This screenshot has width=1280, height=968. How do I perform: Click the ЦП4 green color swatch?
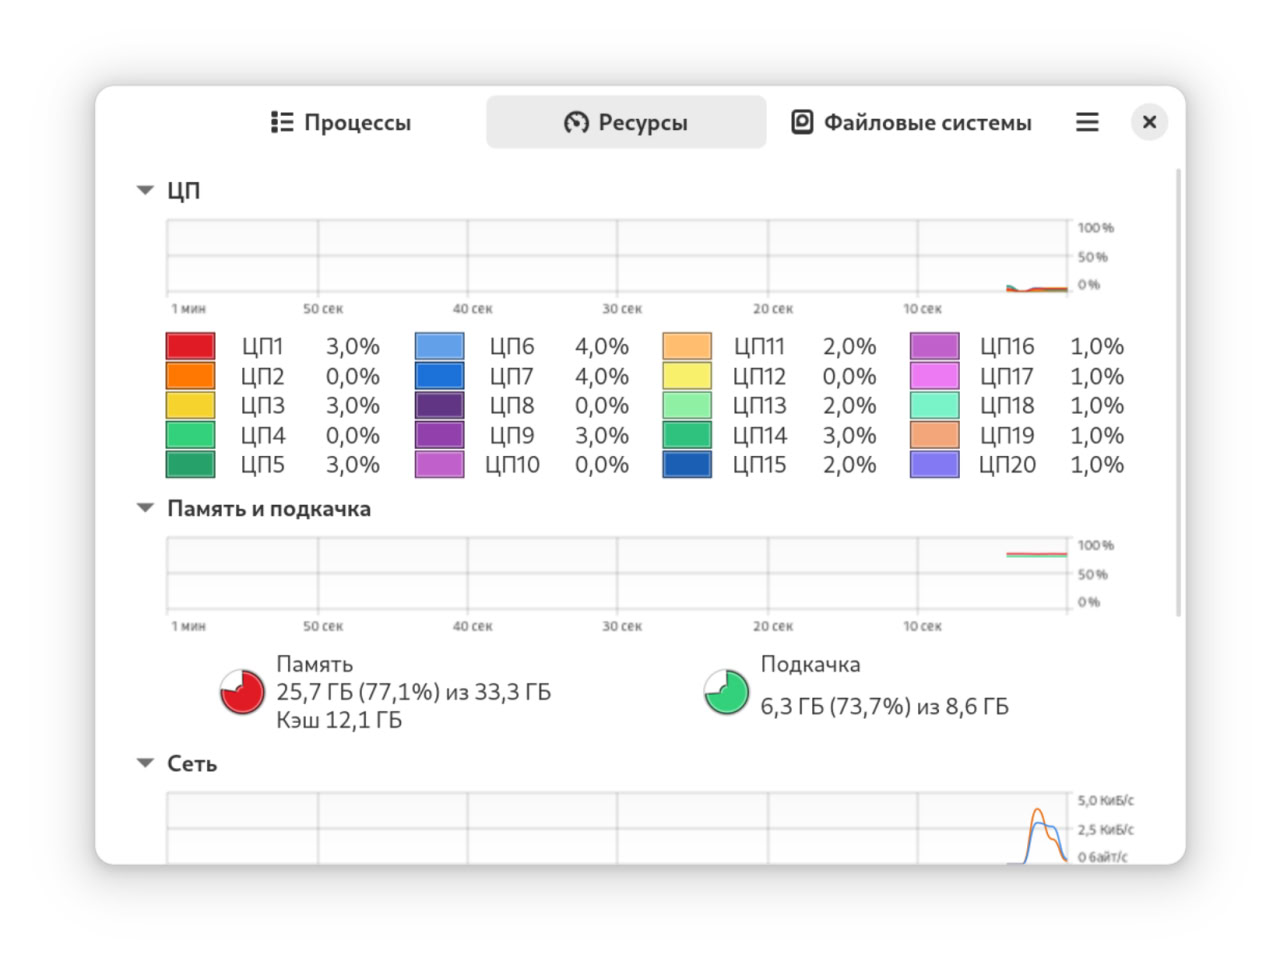pos(190,435)
